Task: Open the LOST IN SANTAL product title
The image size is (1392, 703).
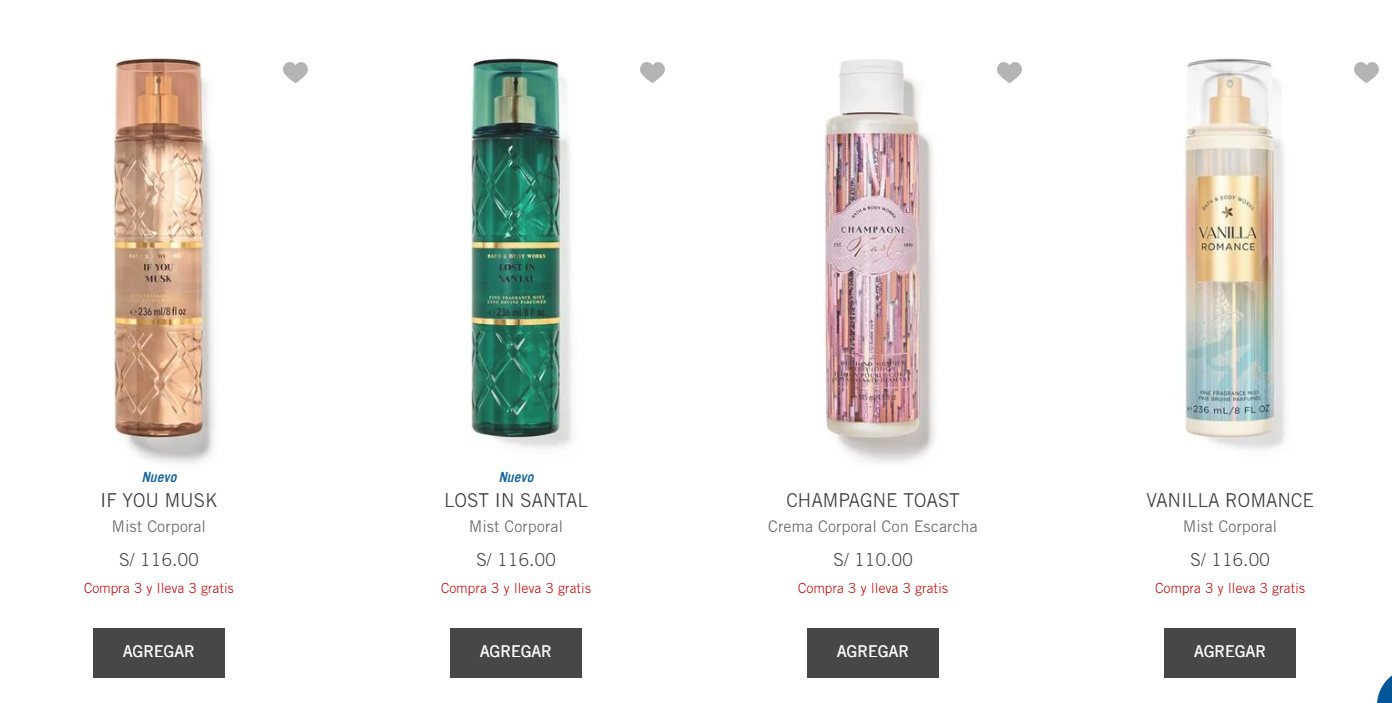Action: (516, 500)
